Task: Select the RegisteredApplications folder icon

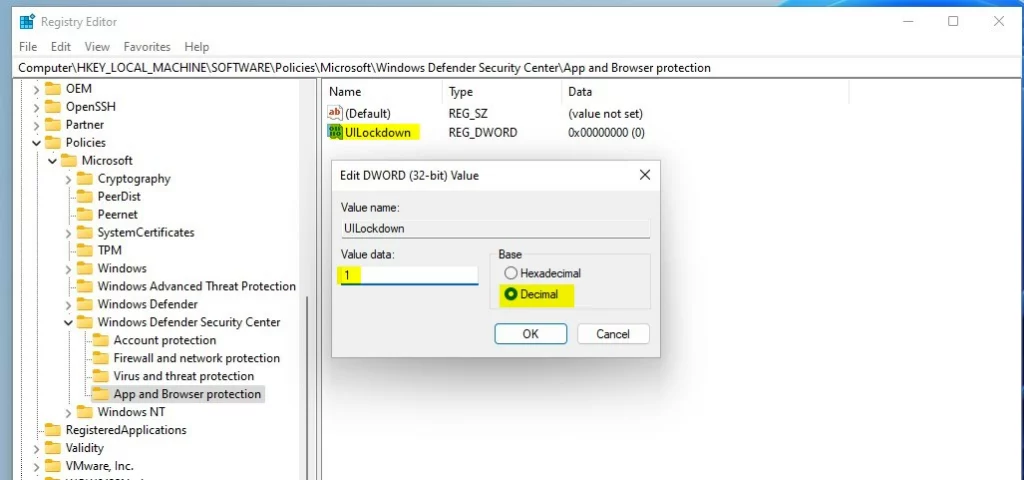Action: (x=53, y=430)
